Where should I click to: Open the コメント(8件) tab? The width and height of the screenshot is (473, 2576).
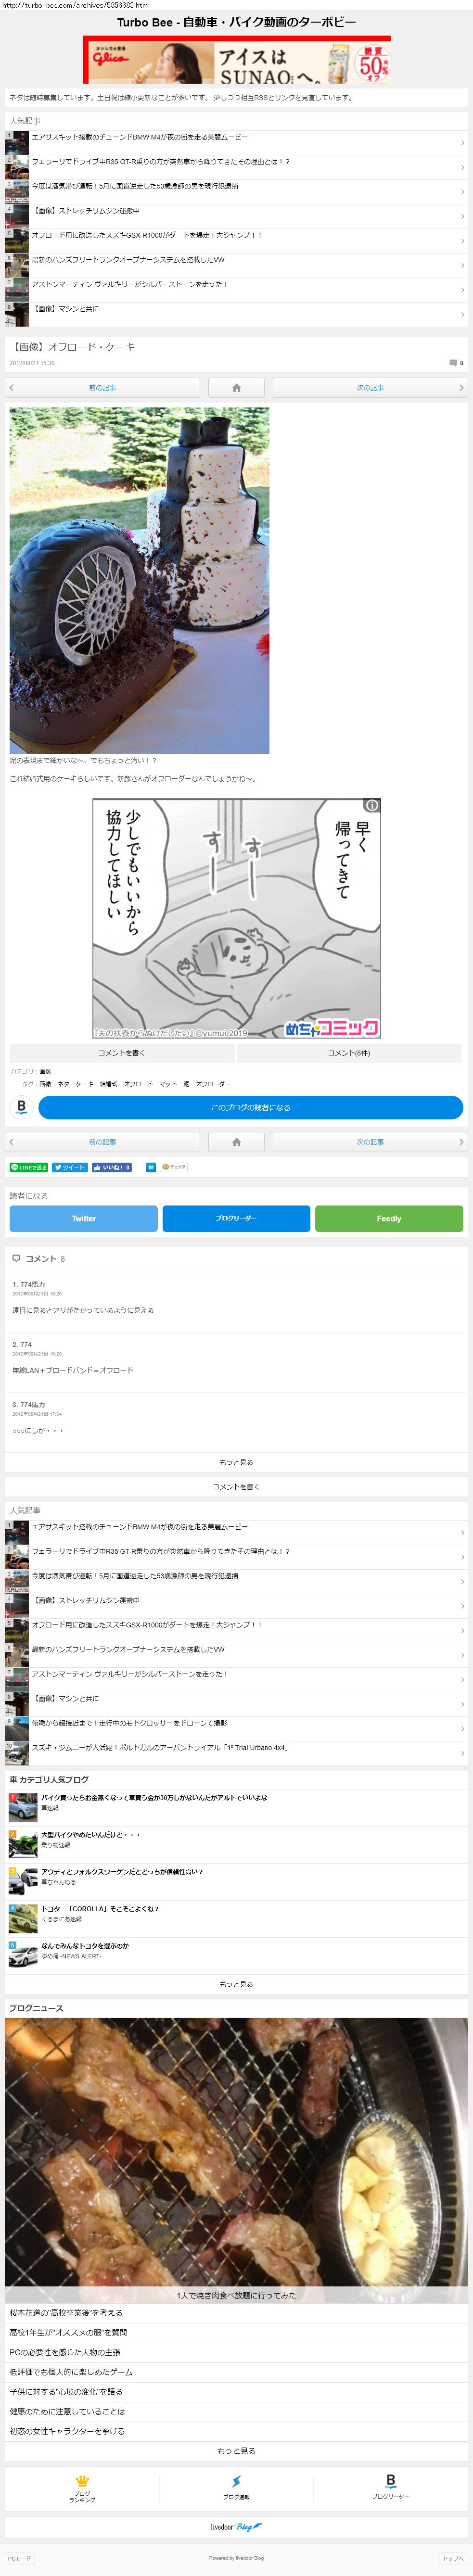tap(349, 1052)
